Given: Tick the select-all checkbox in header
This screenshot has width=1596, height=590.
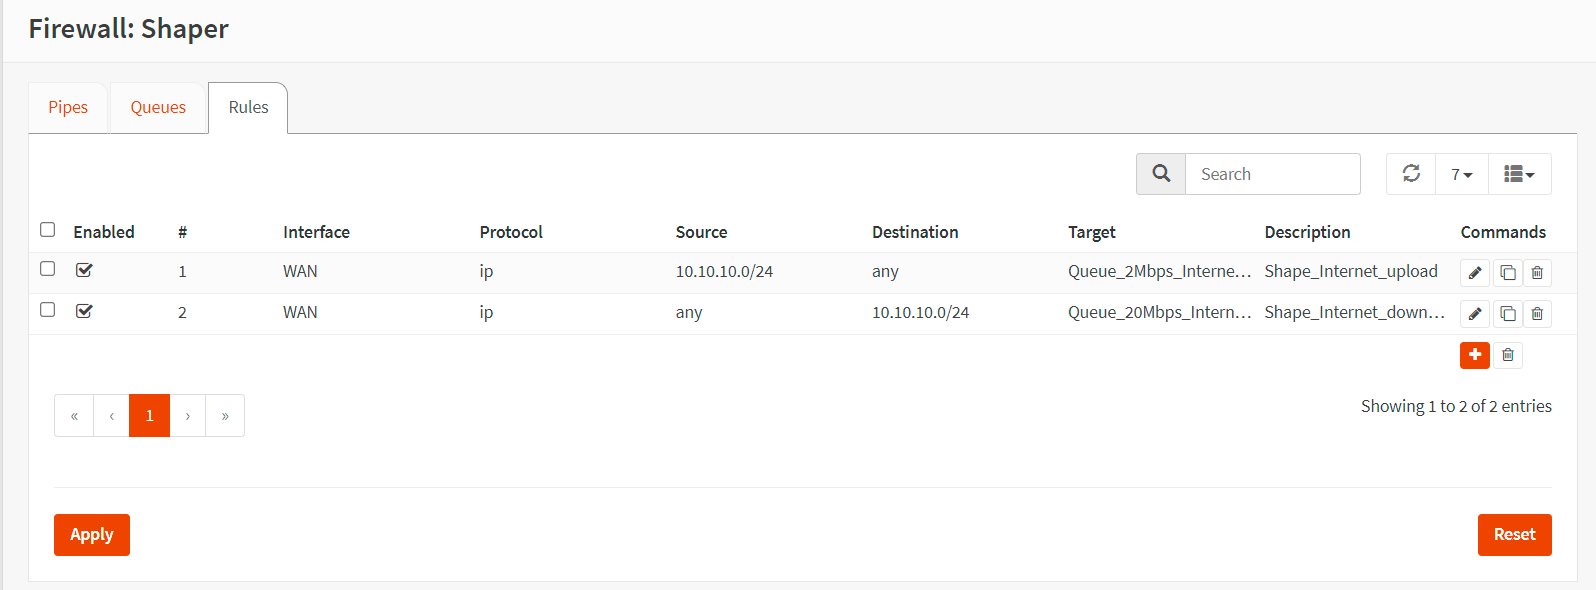Looking at the screenshot, I should [x=47, y=230].
